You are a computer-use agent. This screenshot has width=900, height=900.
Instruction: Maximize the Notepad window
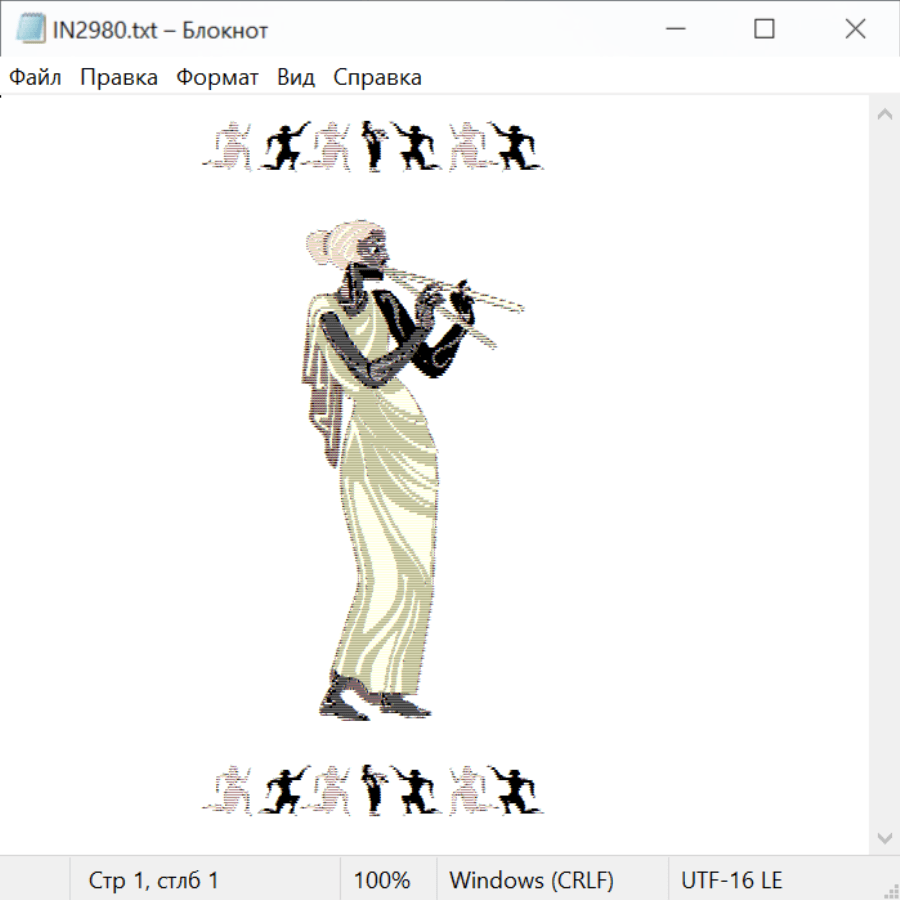(x=764, y=30)
